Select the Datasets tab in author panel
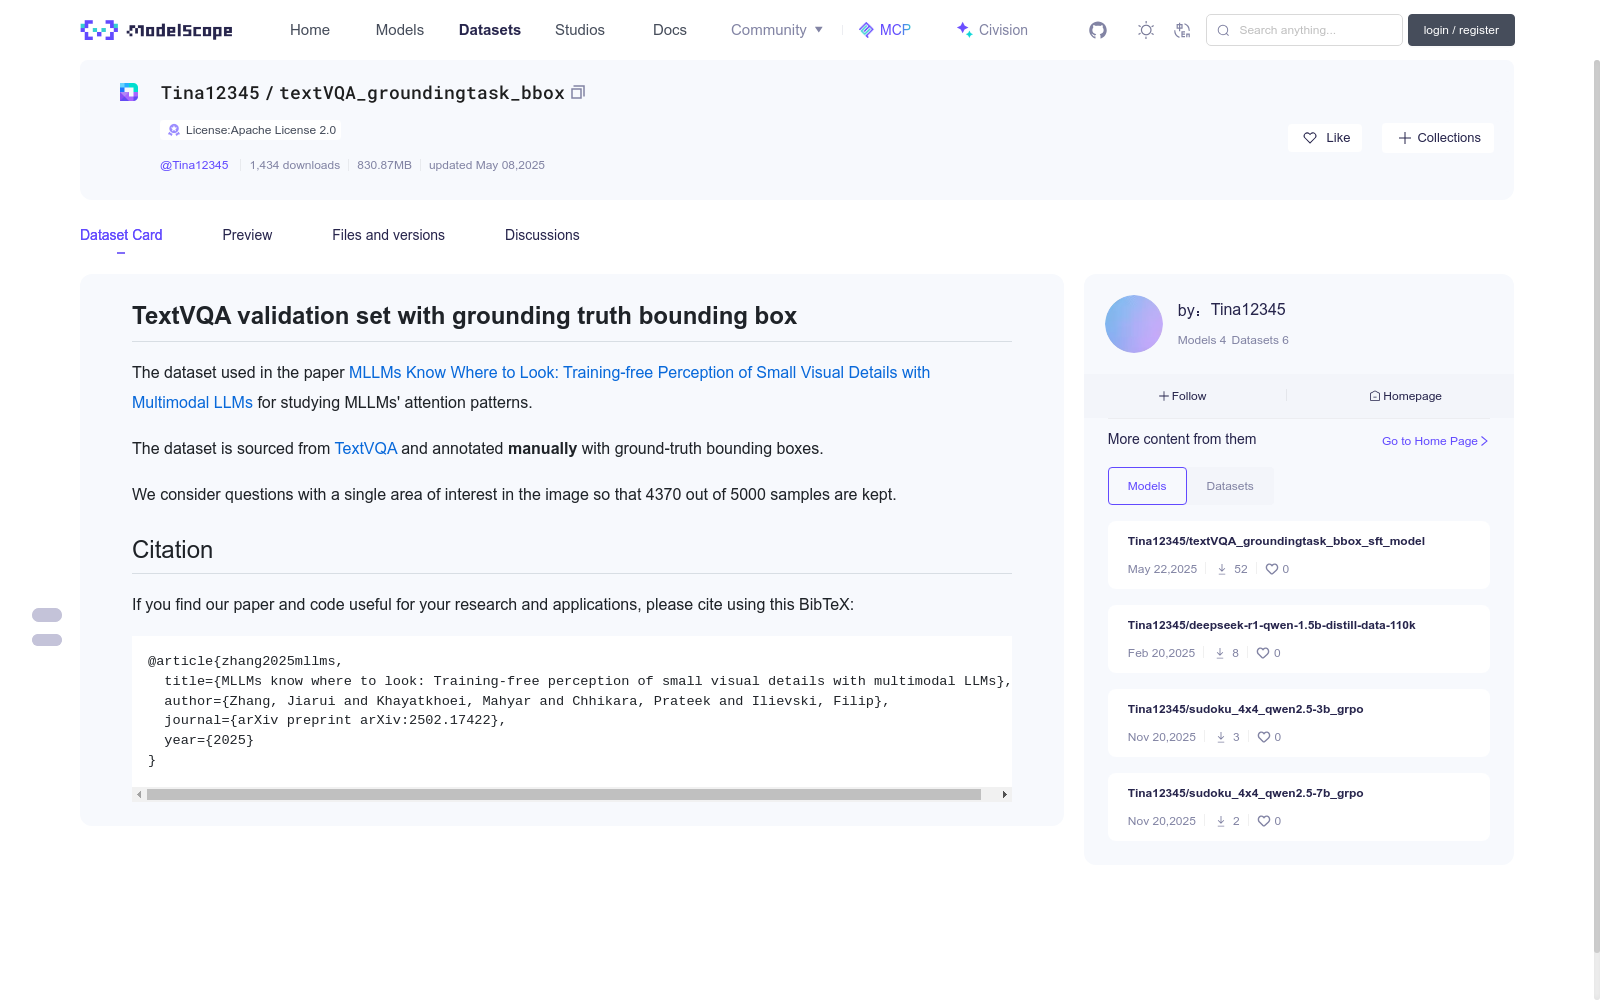Image resolution: width=1600 pixels, height=1000 pixels. tap(1230, 486)
